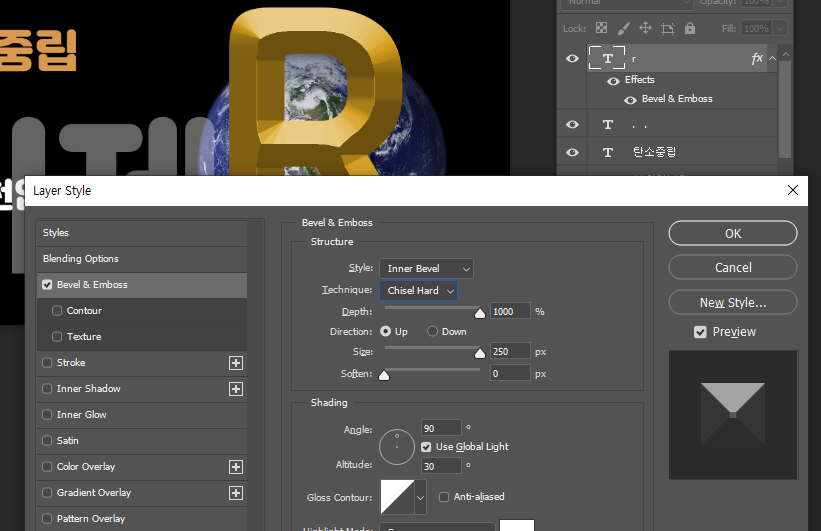Hide layer r with its eye icon
Viewport: 821px width, 531px height.
click(x=572, y=58)
